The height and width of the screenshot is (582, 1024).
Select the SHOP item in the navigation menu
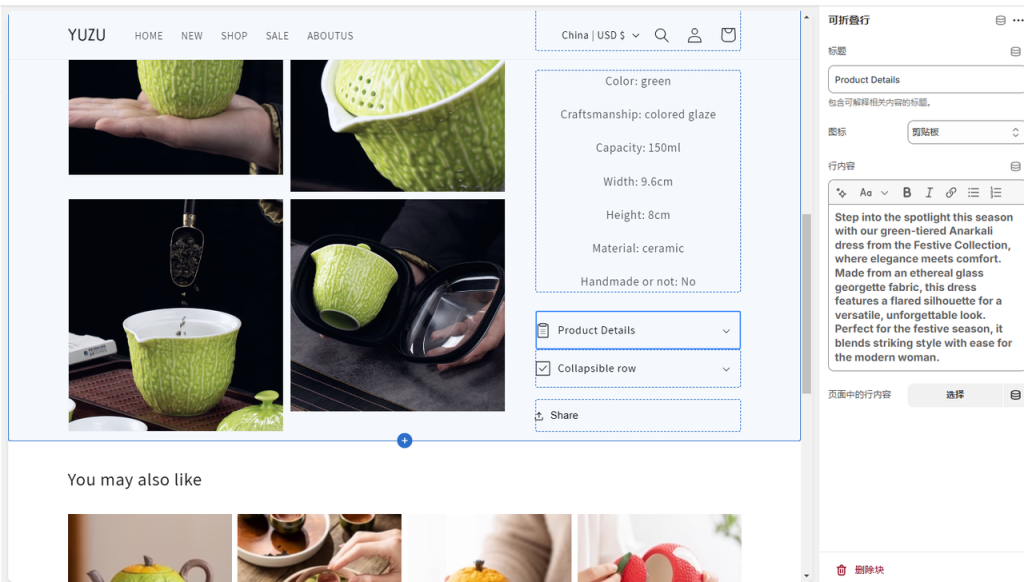(234, 36)
